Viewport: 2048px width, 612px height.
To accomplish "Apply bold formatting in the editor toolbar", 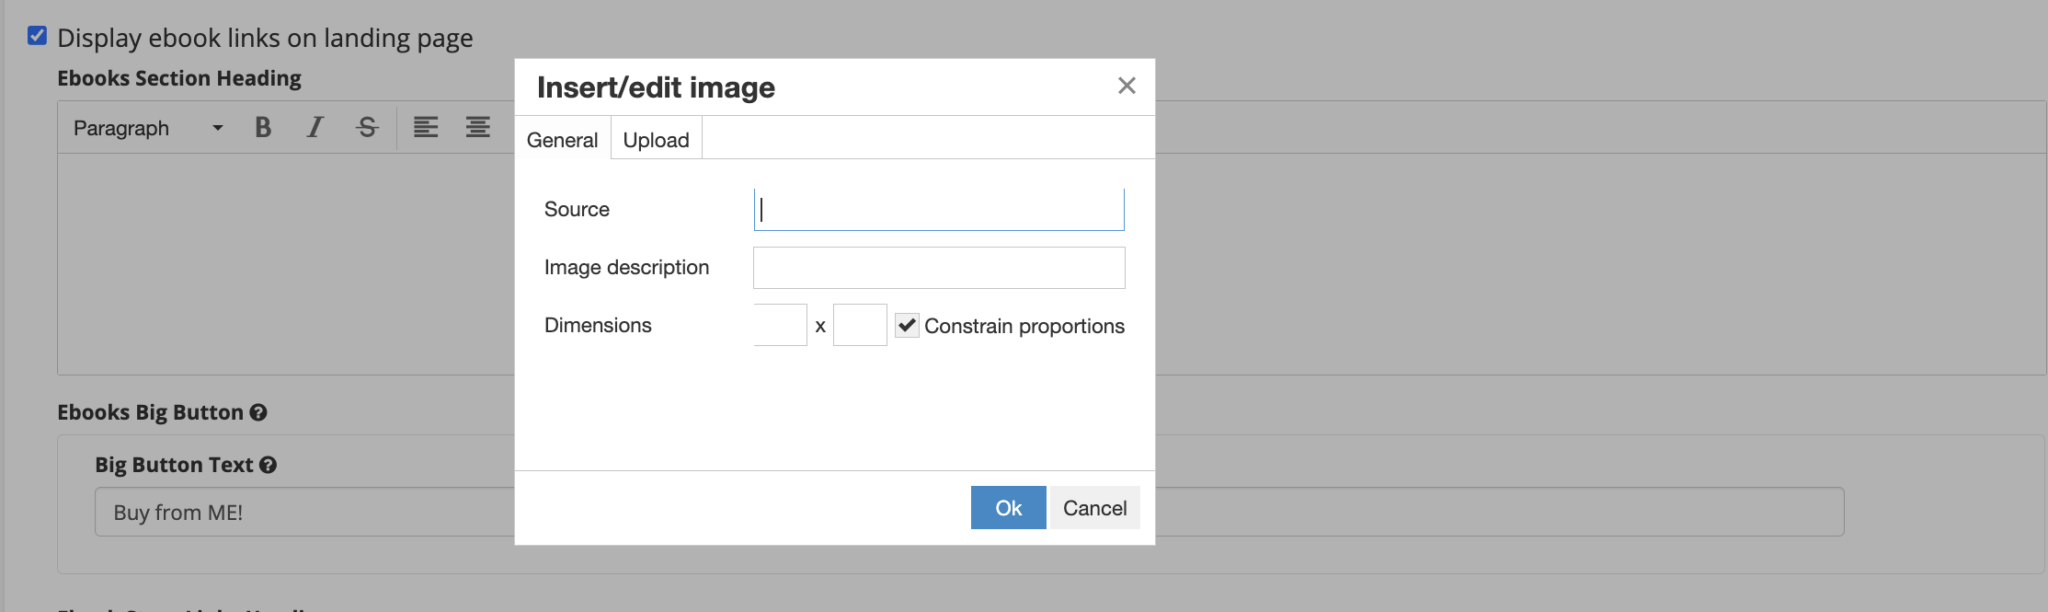I will pyautogui.click(x=263, y=127).
